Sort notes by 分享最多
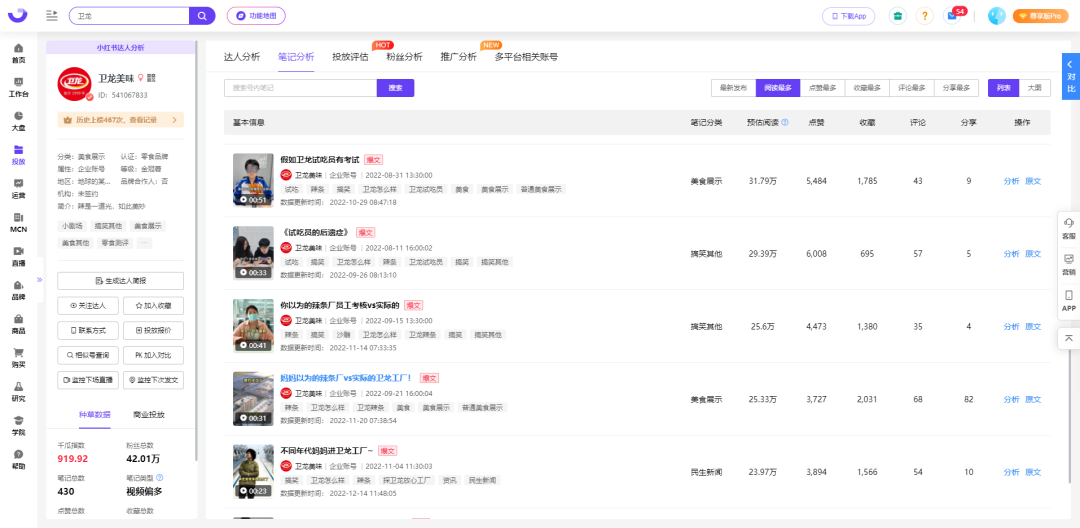The image size is (1080, 528). pos(956,88)
